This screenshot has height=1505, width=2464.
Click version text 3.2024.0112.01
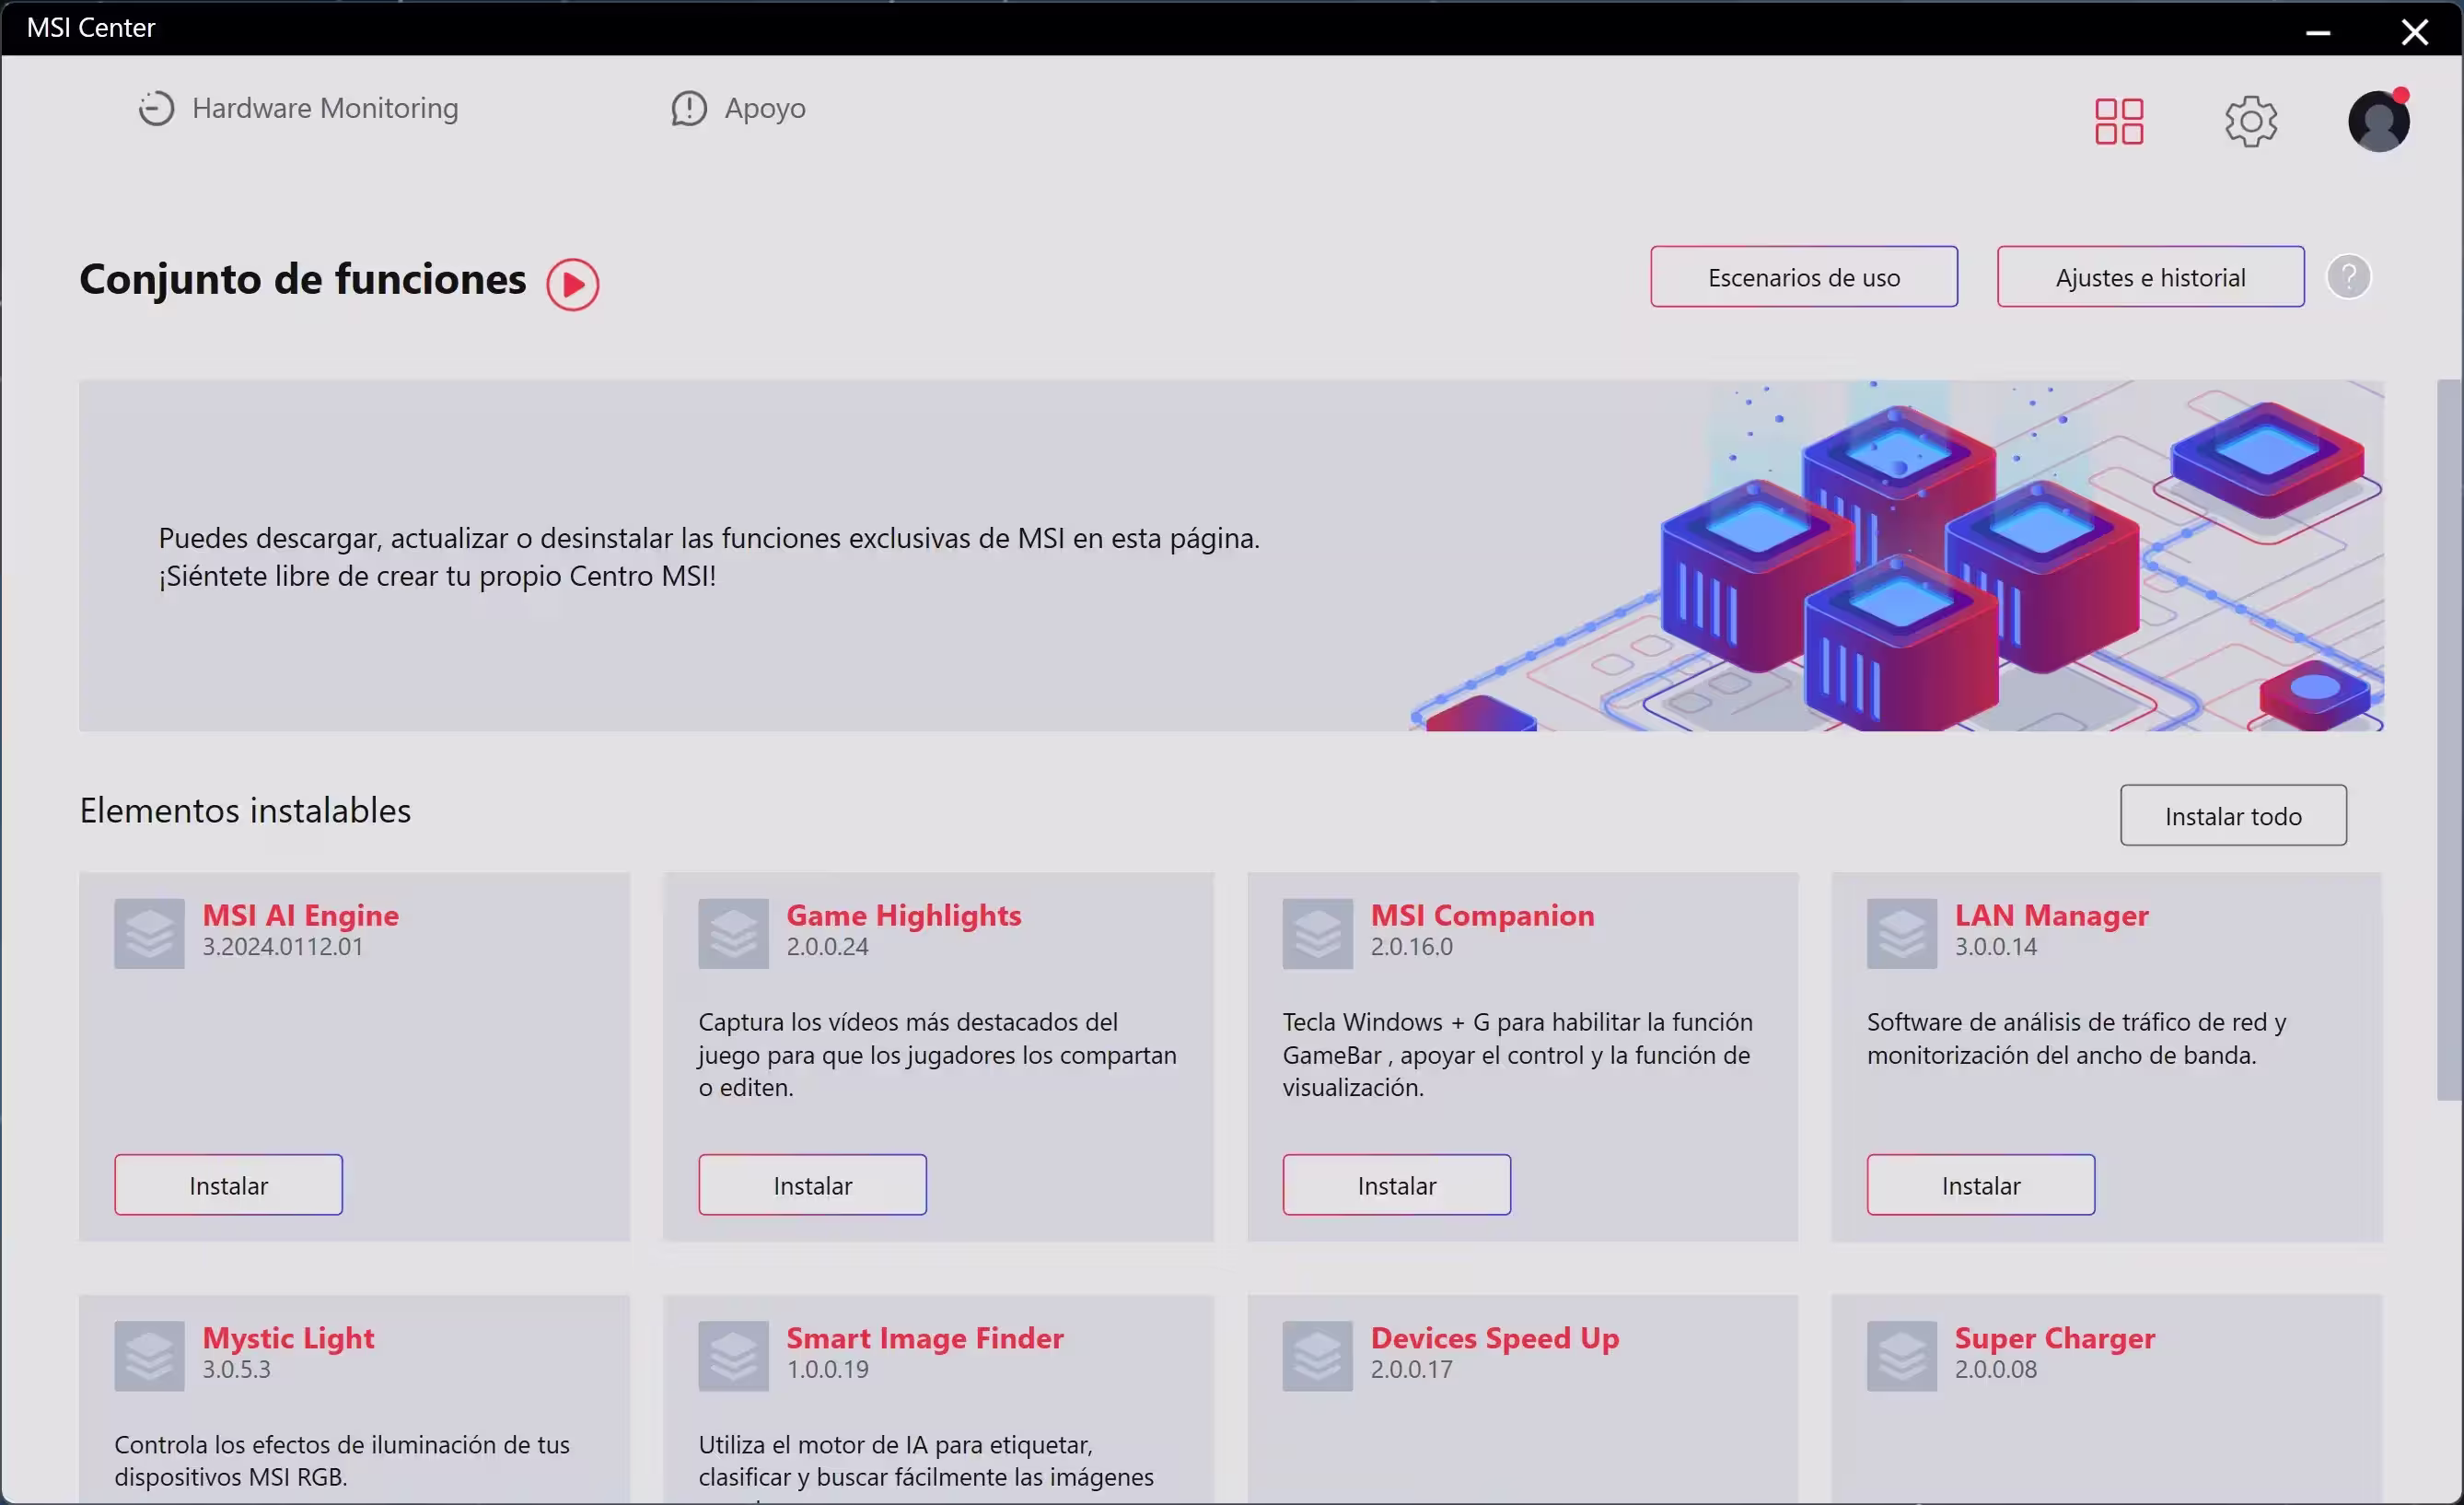pos(283,947)
